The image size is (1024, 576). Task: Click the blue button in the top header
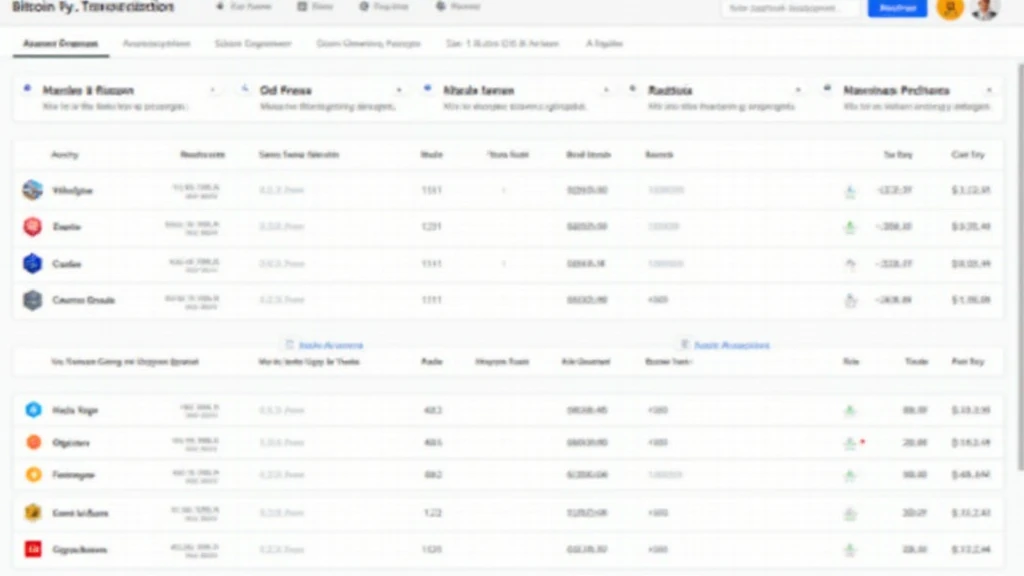click(x=897, y=9)
